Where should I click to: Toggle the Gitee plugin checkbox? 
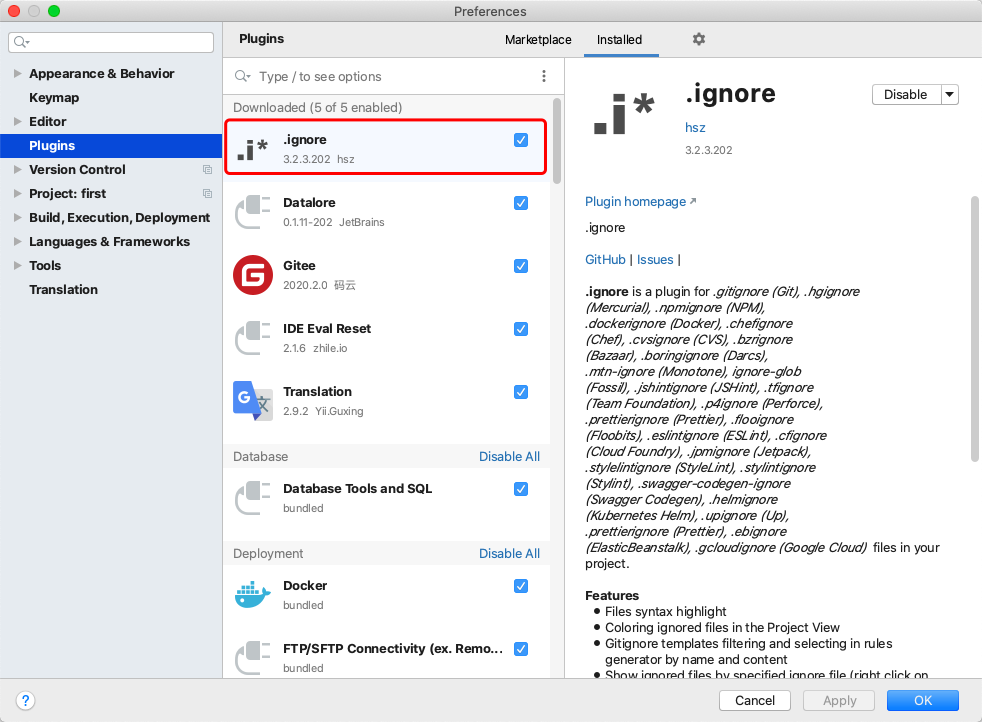click(521, 266)
